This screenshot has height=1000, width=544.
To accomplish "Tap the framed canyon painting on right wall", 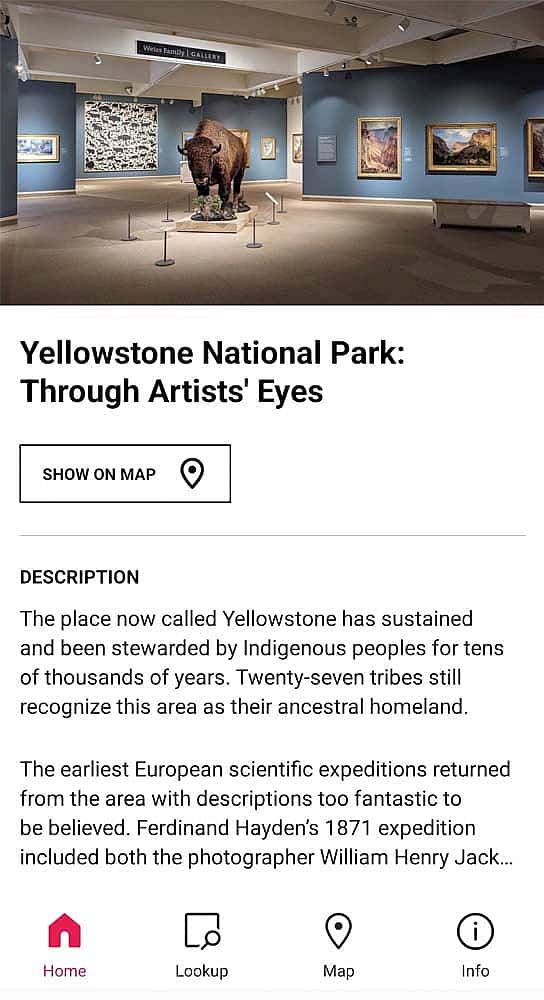I will pyautogui.click(x=379, y=147).
